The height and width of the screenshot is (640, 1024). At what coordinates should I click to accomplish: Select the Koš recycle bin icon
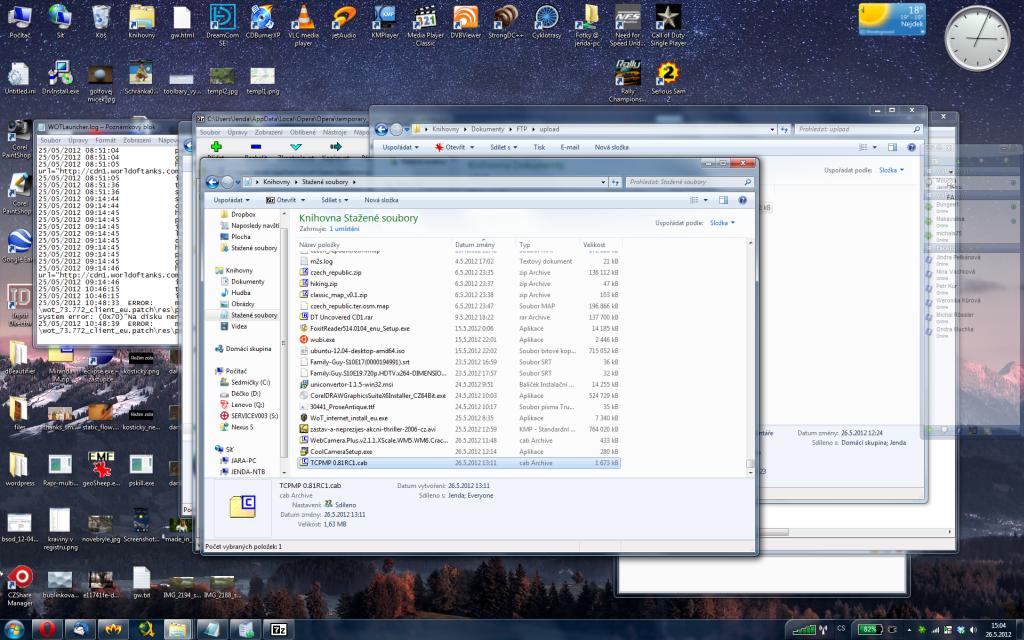(101, 23)
